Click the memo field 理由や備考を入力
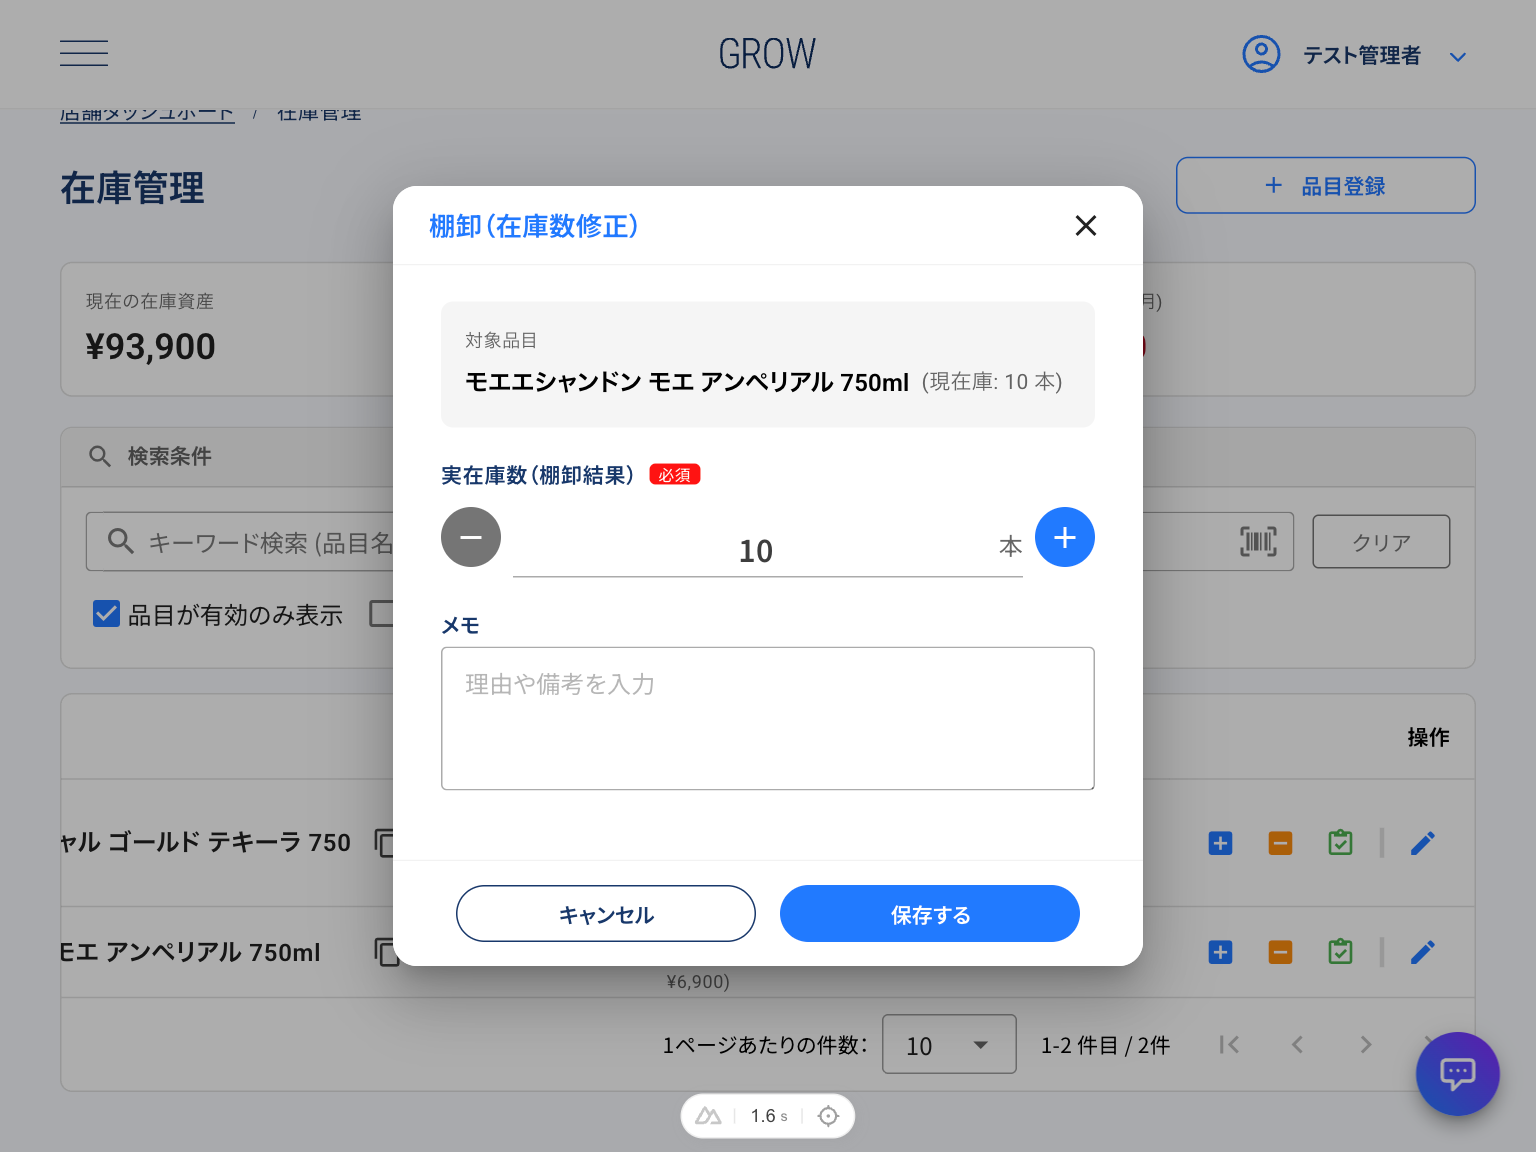Image resolution: width=1536 pixels, height=1152 pixels. click(x=767, y=718)
